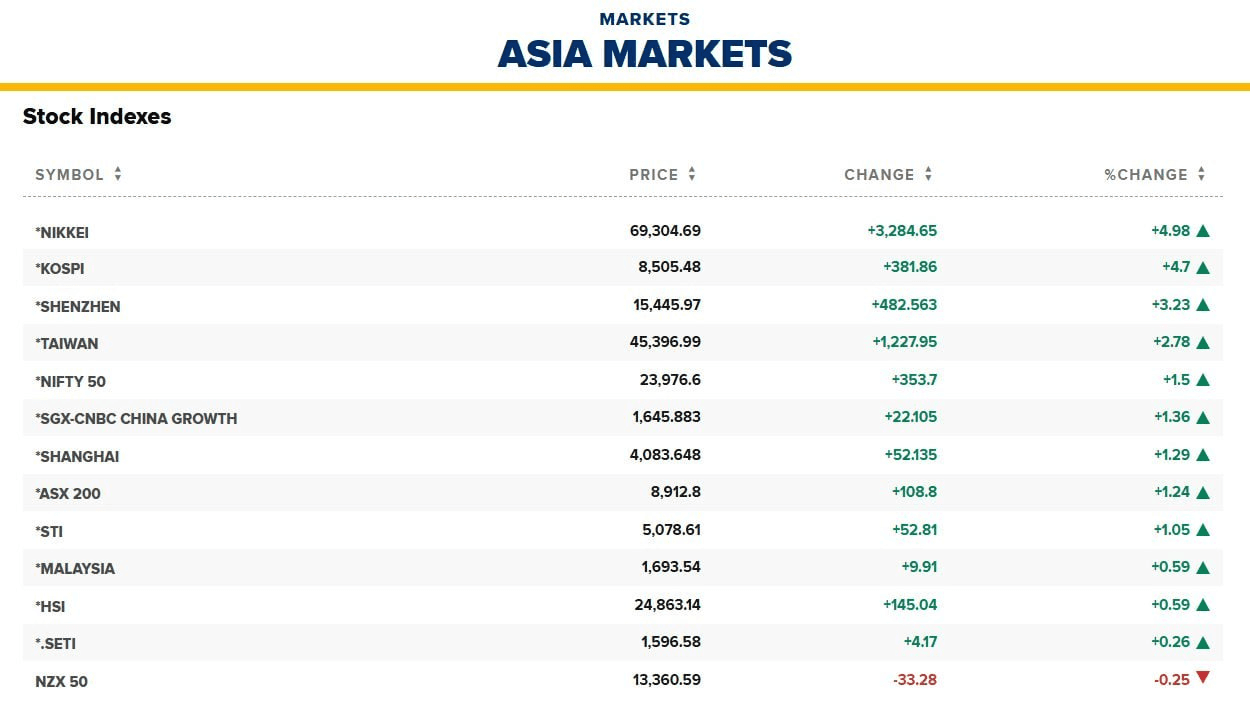Sort table by the CHANGE sort arrows
Viewport: 1250px width, 722px height.
[x=928, y=174]
